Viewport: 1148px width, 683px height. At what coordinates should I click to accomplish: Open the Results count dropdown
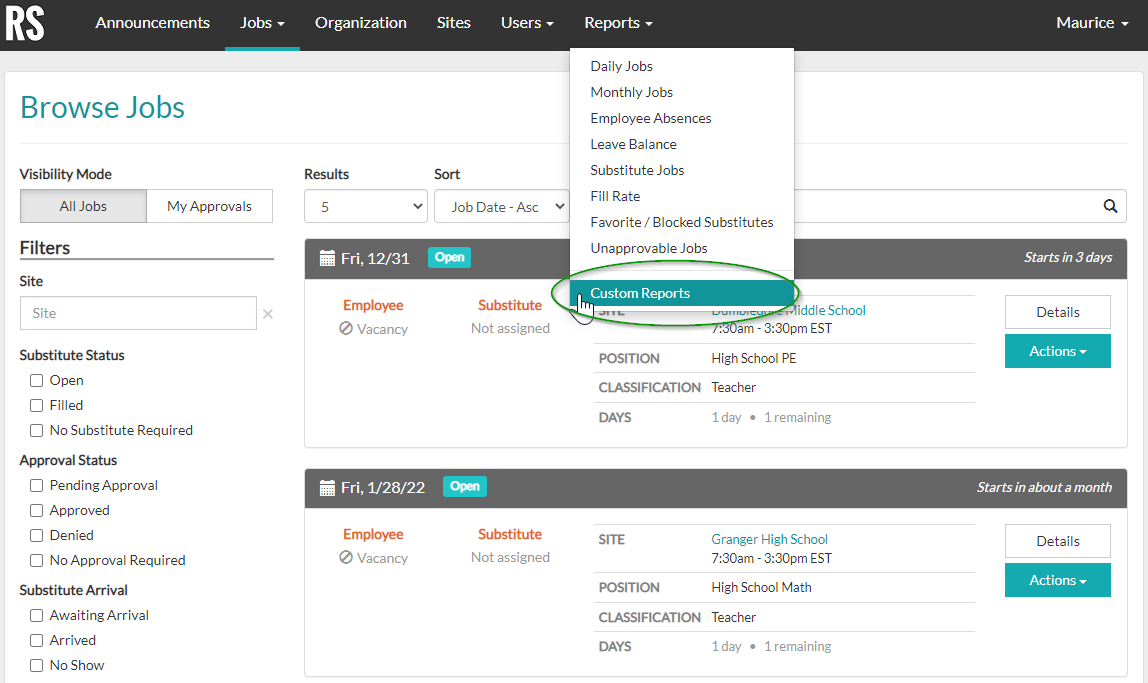(x=366, y=206)
